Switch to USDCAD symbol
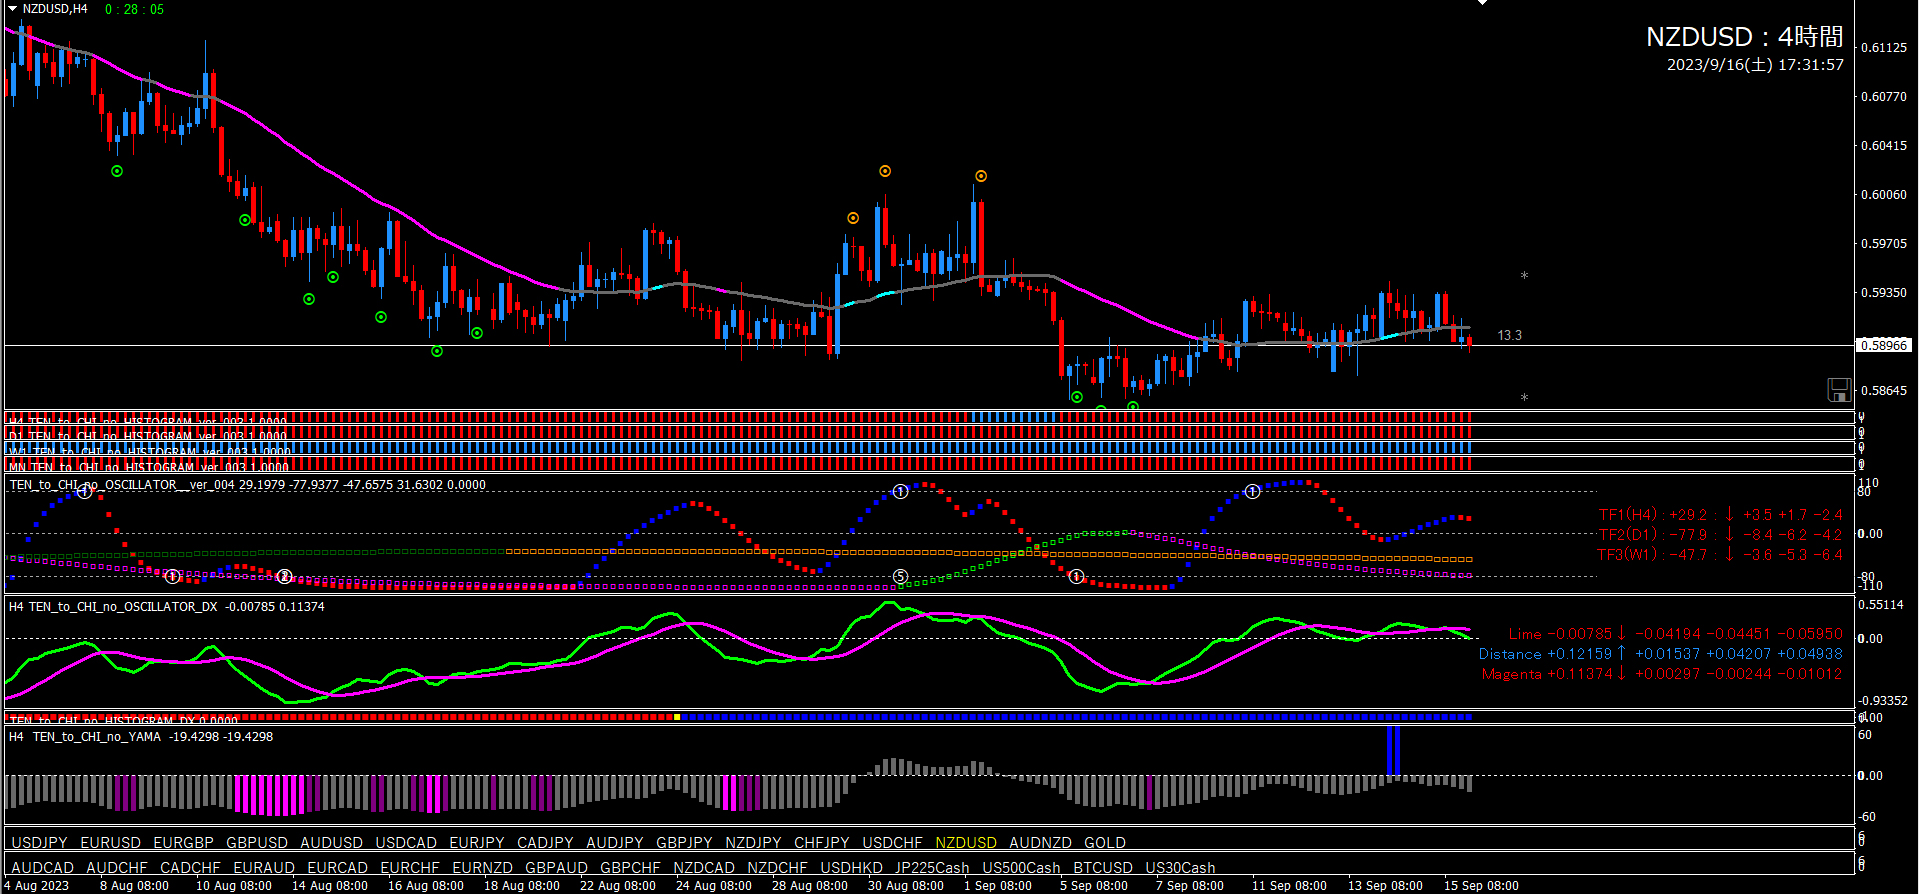Screen dimensions: 1920x894 point(406,843)
